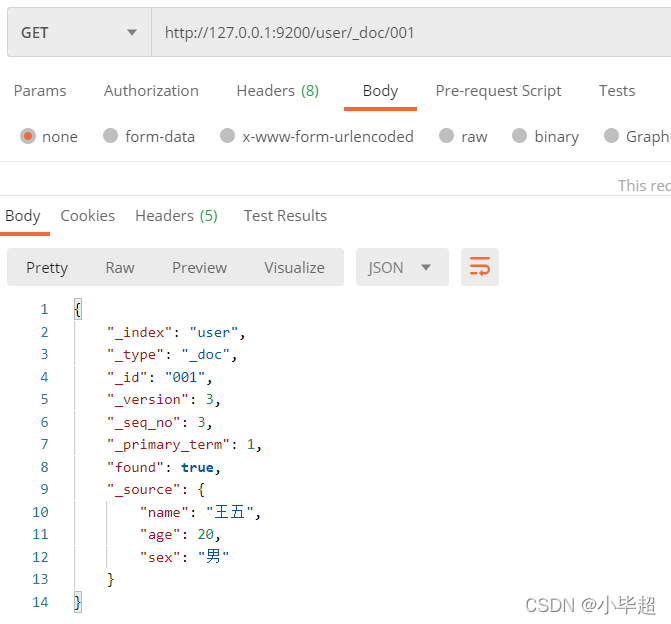Image resolution: width=671 pixels, height=624 pixels.
Task: Select the GraphQL radio option
Action: pos(612,136)
